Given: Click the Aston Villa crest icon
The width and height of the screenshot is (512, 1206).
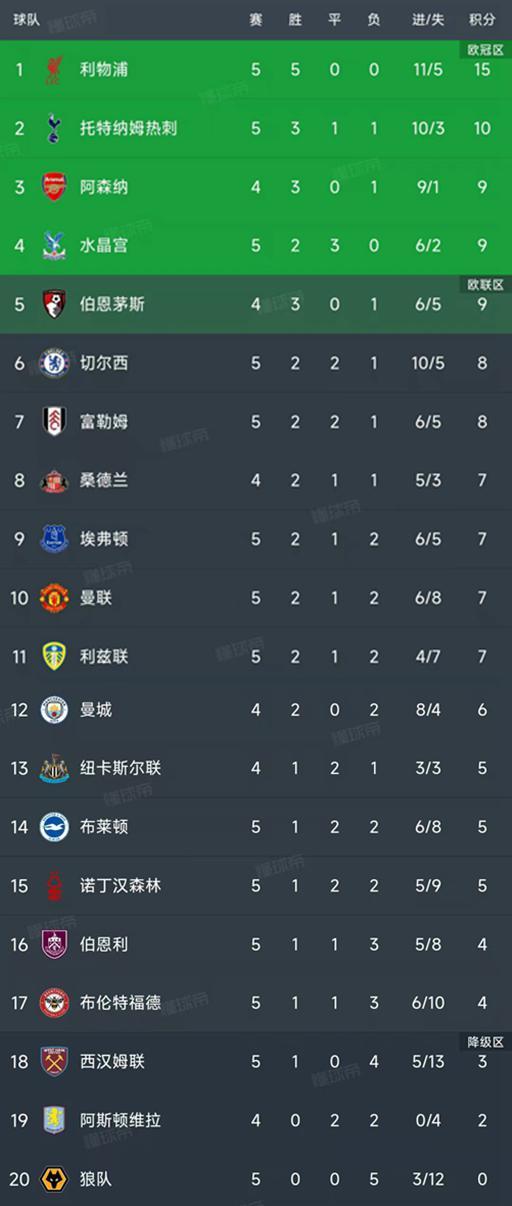Looking at the screenshot, I should coord(53,1120).
